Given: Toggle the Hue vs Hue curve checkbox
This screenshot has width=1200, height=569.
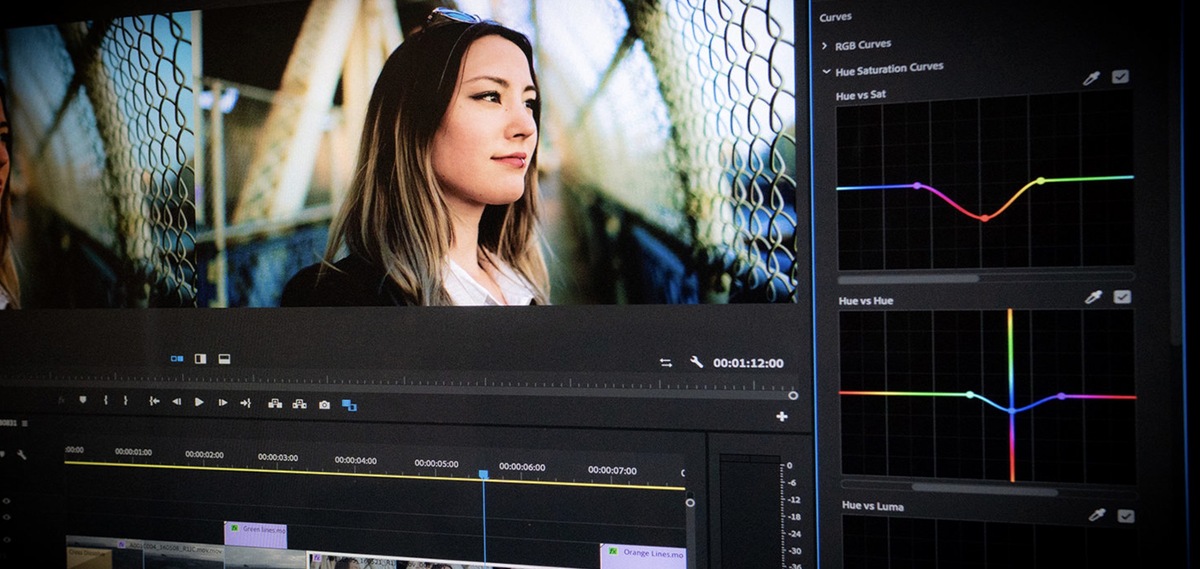Looking at the screenshot, I should pyautogui.click(x=1123, y=297).
